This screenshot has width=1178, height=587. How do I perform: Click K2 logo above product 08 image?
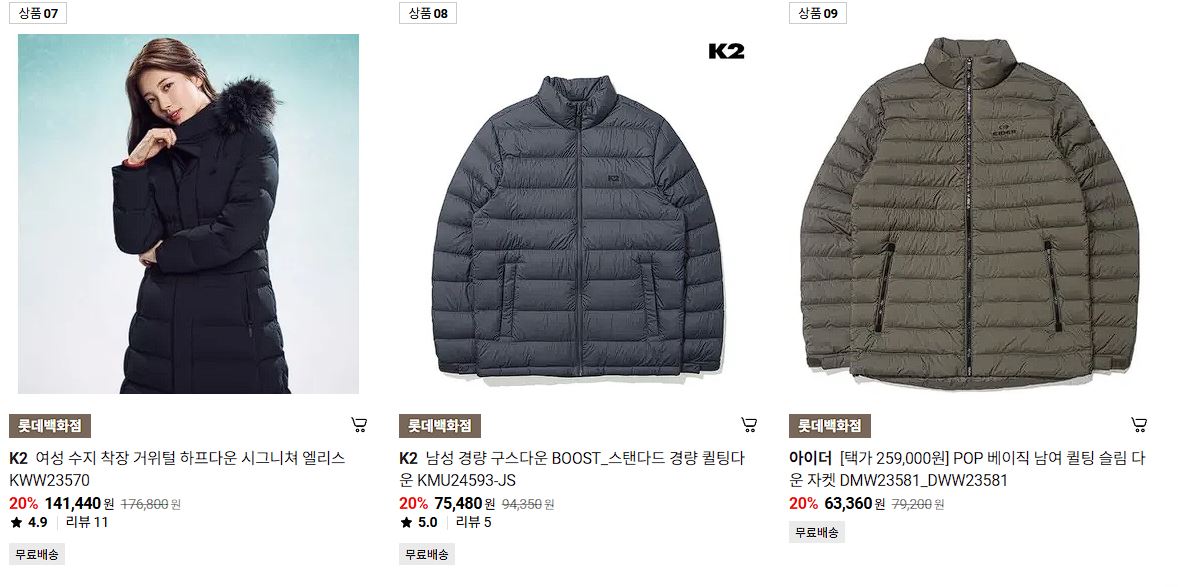coord(726,51)
